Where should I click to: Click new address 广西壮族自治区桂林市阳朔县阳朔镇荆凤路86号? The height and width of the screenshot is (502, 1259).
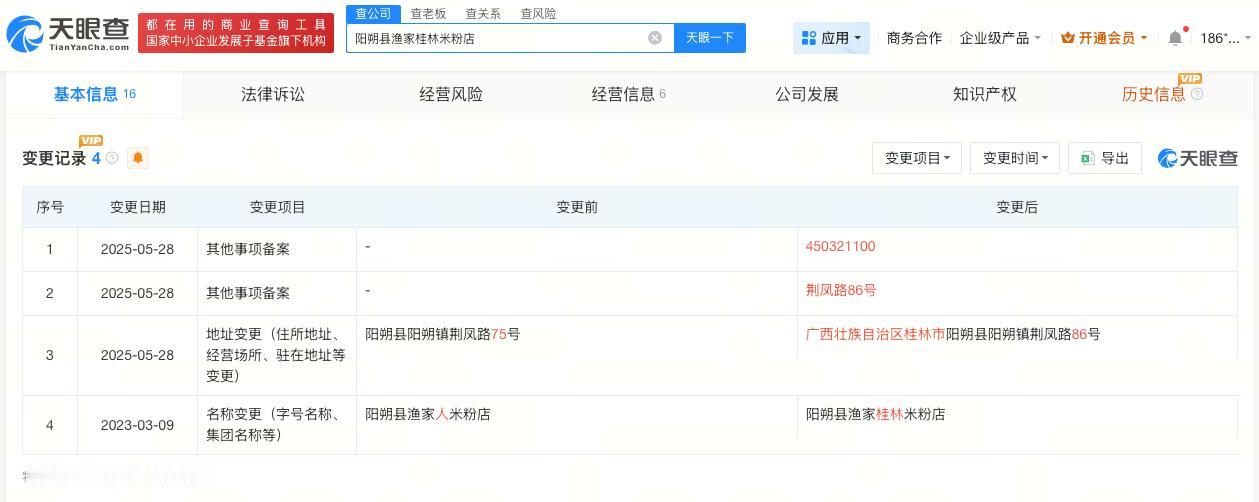pos(953,334)
